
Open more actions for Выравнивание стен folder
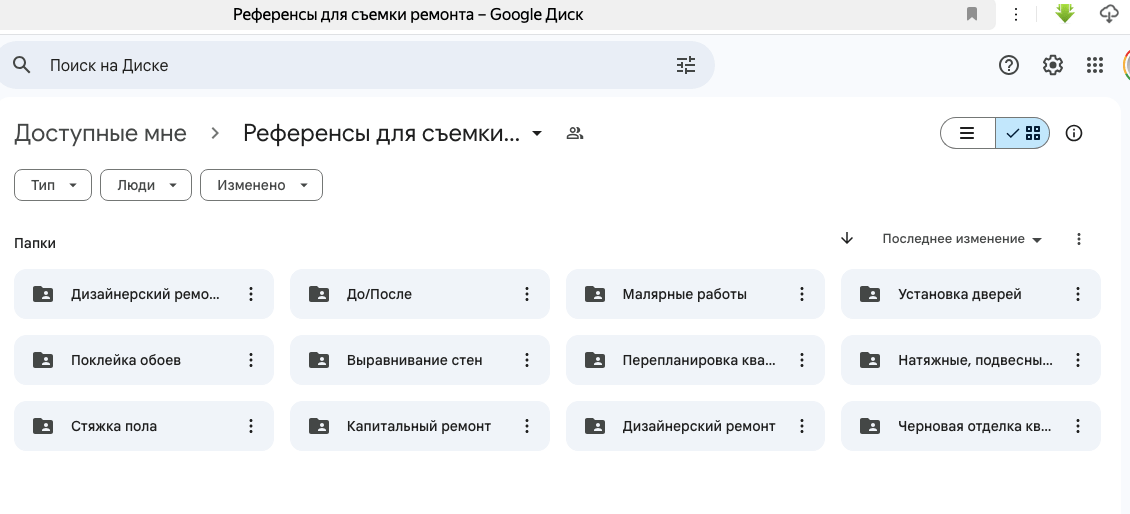pos(526,360)
